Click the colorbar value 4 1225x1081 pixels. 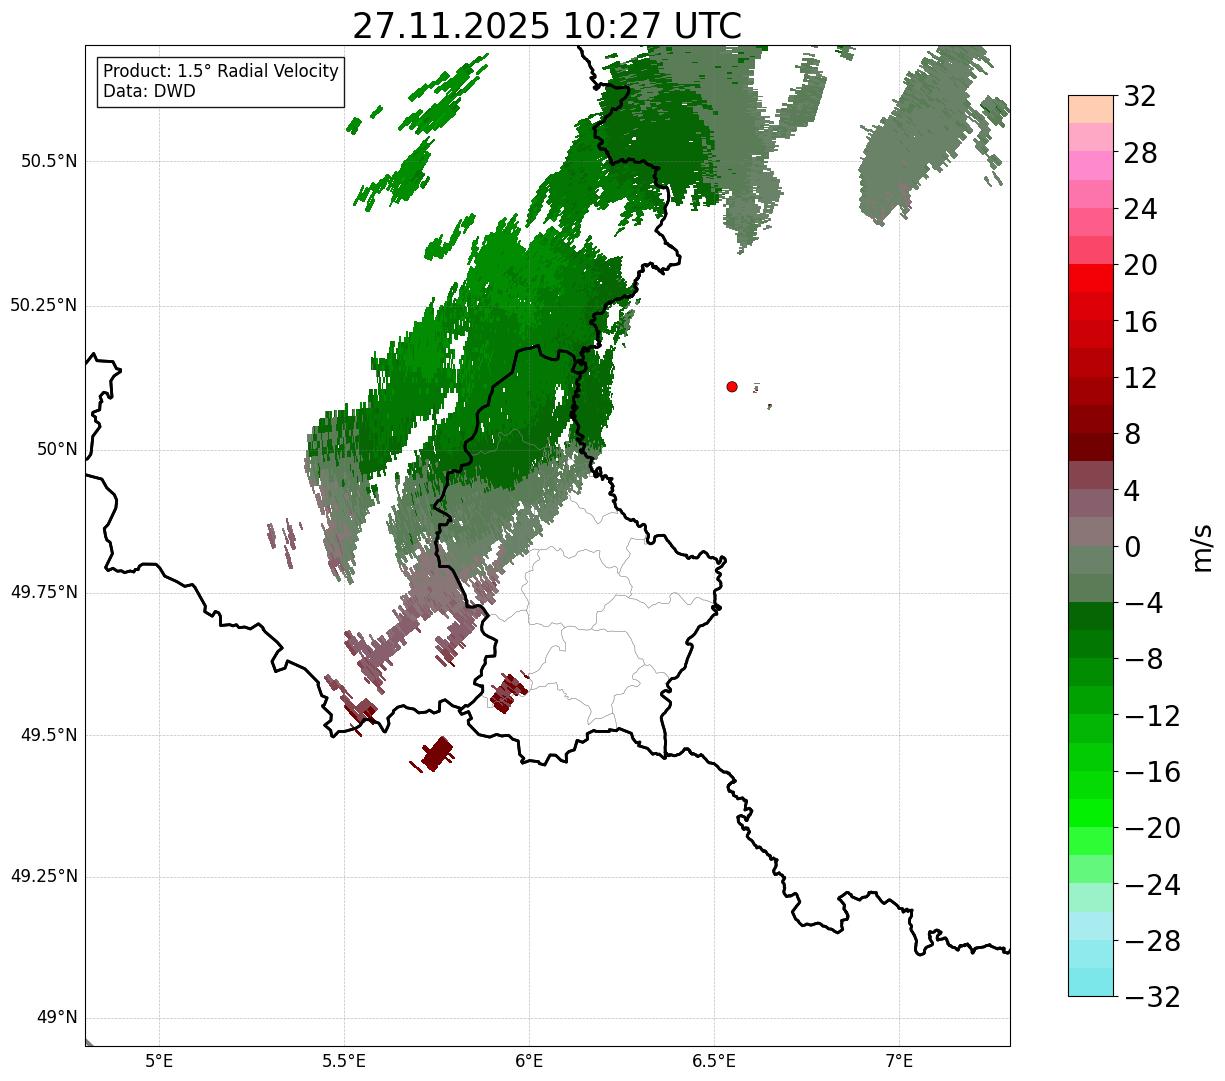(1132, 491)
